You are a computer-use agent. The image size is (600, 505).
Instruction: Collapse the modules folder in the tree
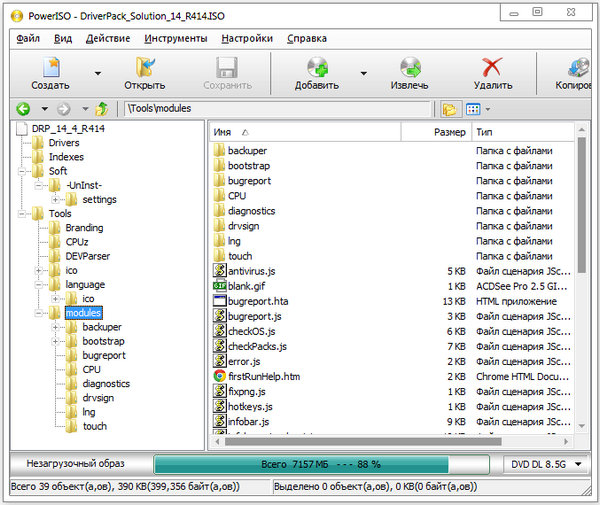(40, 313)
